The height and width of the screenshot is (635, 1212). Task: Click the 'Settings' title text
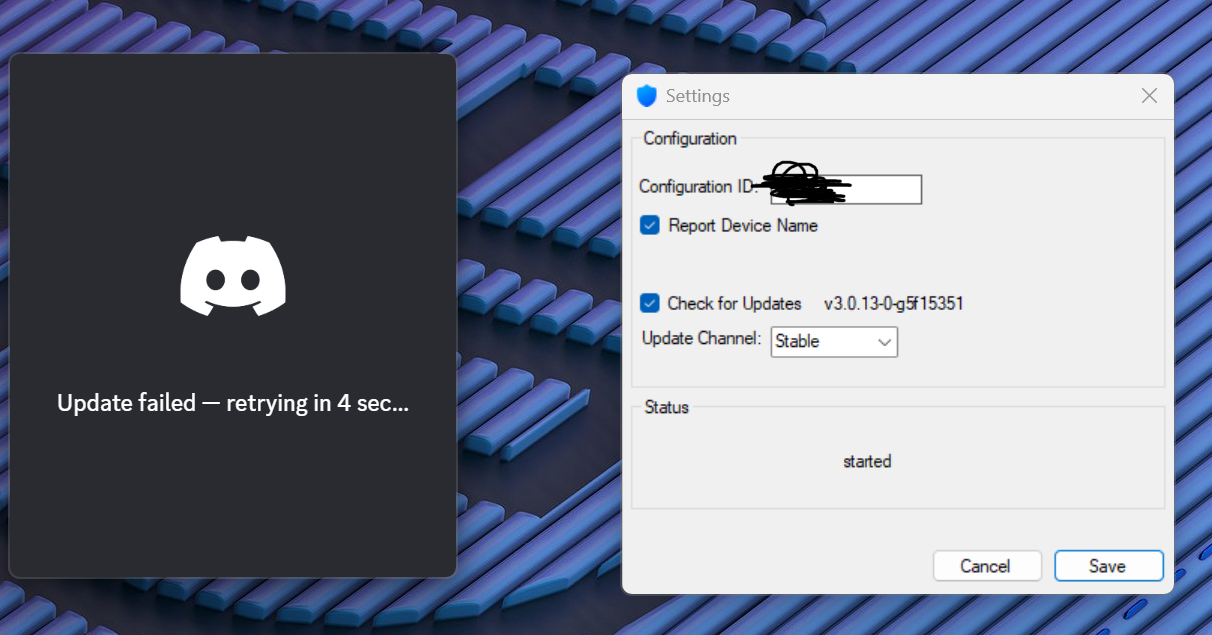698,96
